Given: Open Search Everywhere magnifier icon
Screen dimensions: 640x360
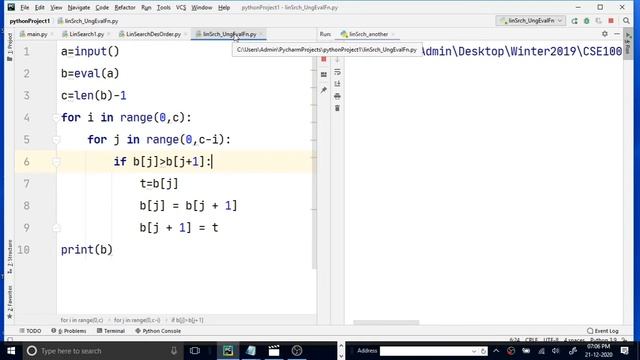Looking at the screenshot, I should pyautogui.click(x=626, y=21).
